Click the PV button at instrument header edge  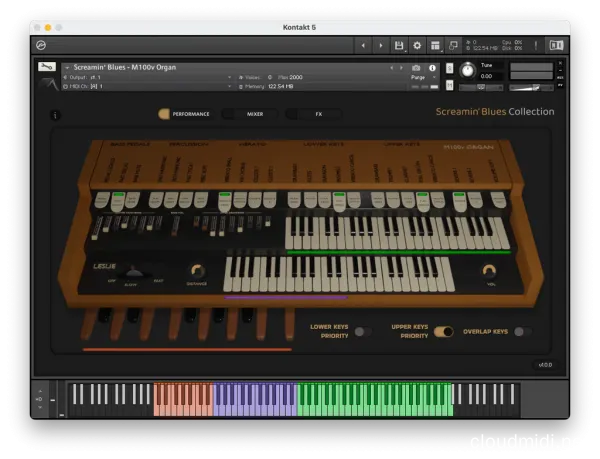[x=560, y=85]
